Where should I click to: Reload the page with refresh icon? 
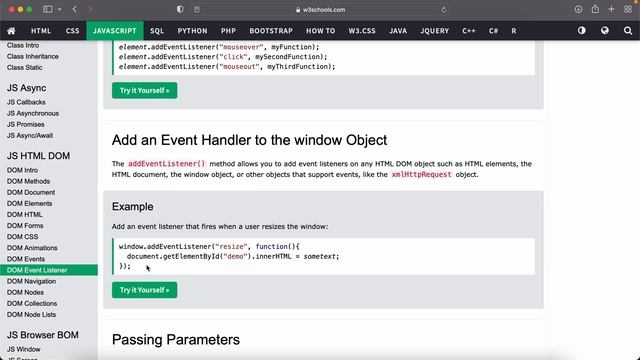[x=444, y=10]
